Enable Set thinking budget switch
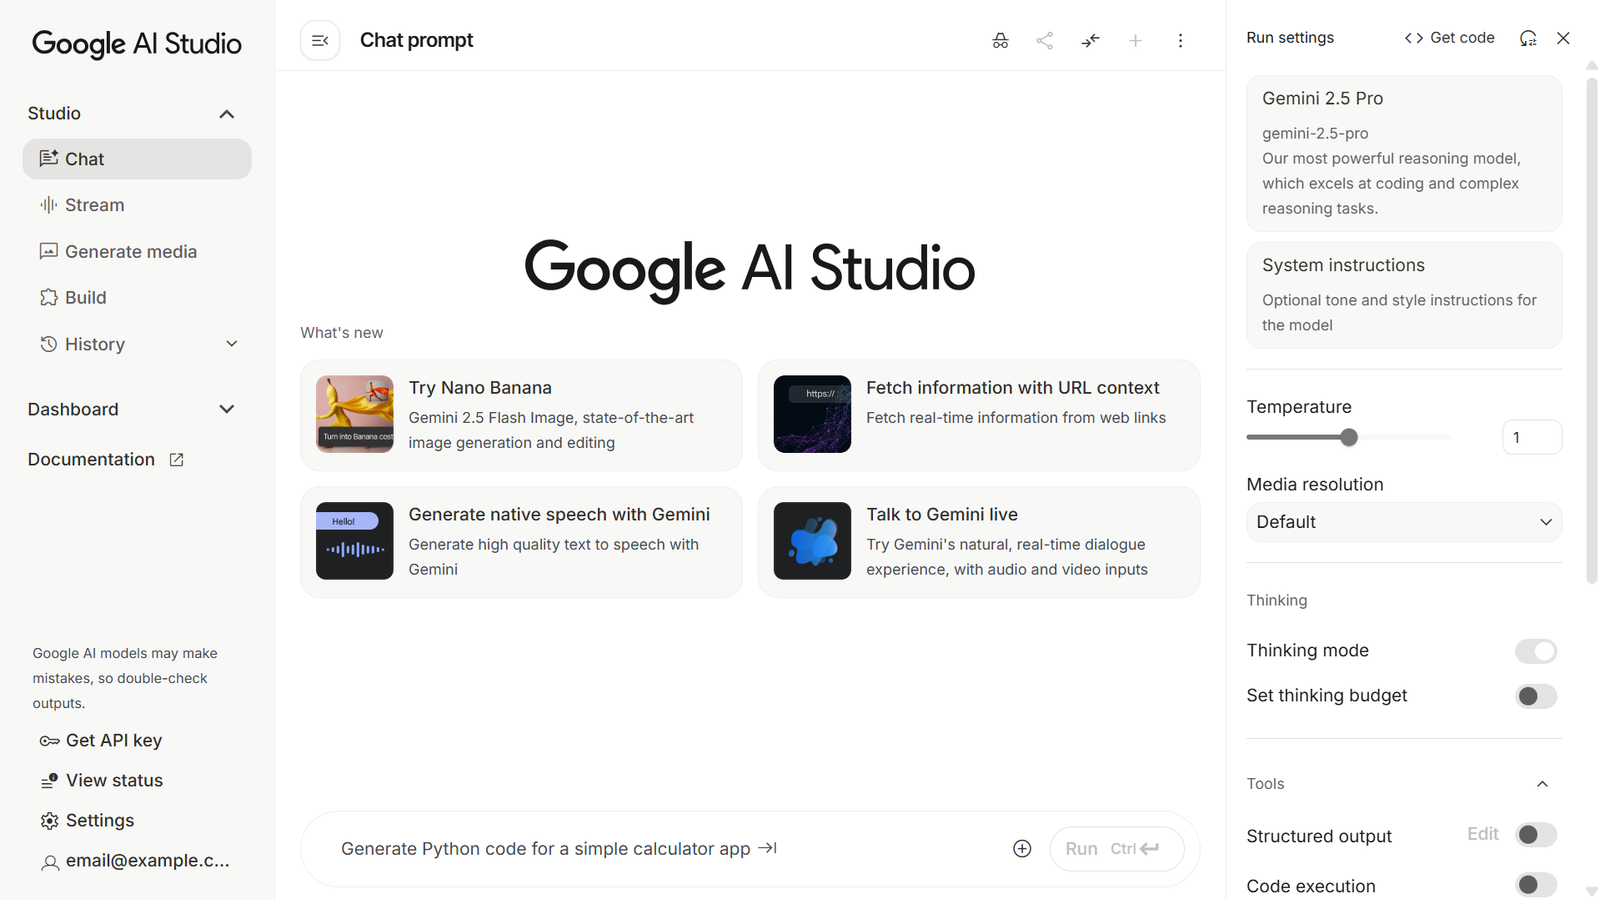The height and width of the screenshot is (900, 1600). coord(1536,696)
